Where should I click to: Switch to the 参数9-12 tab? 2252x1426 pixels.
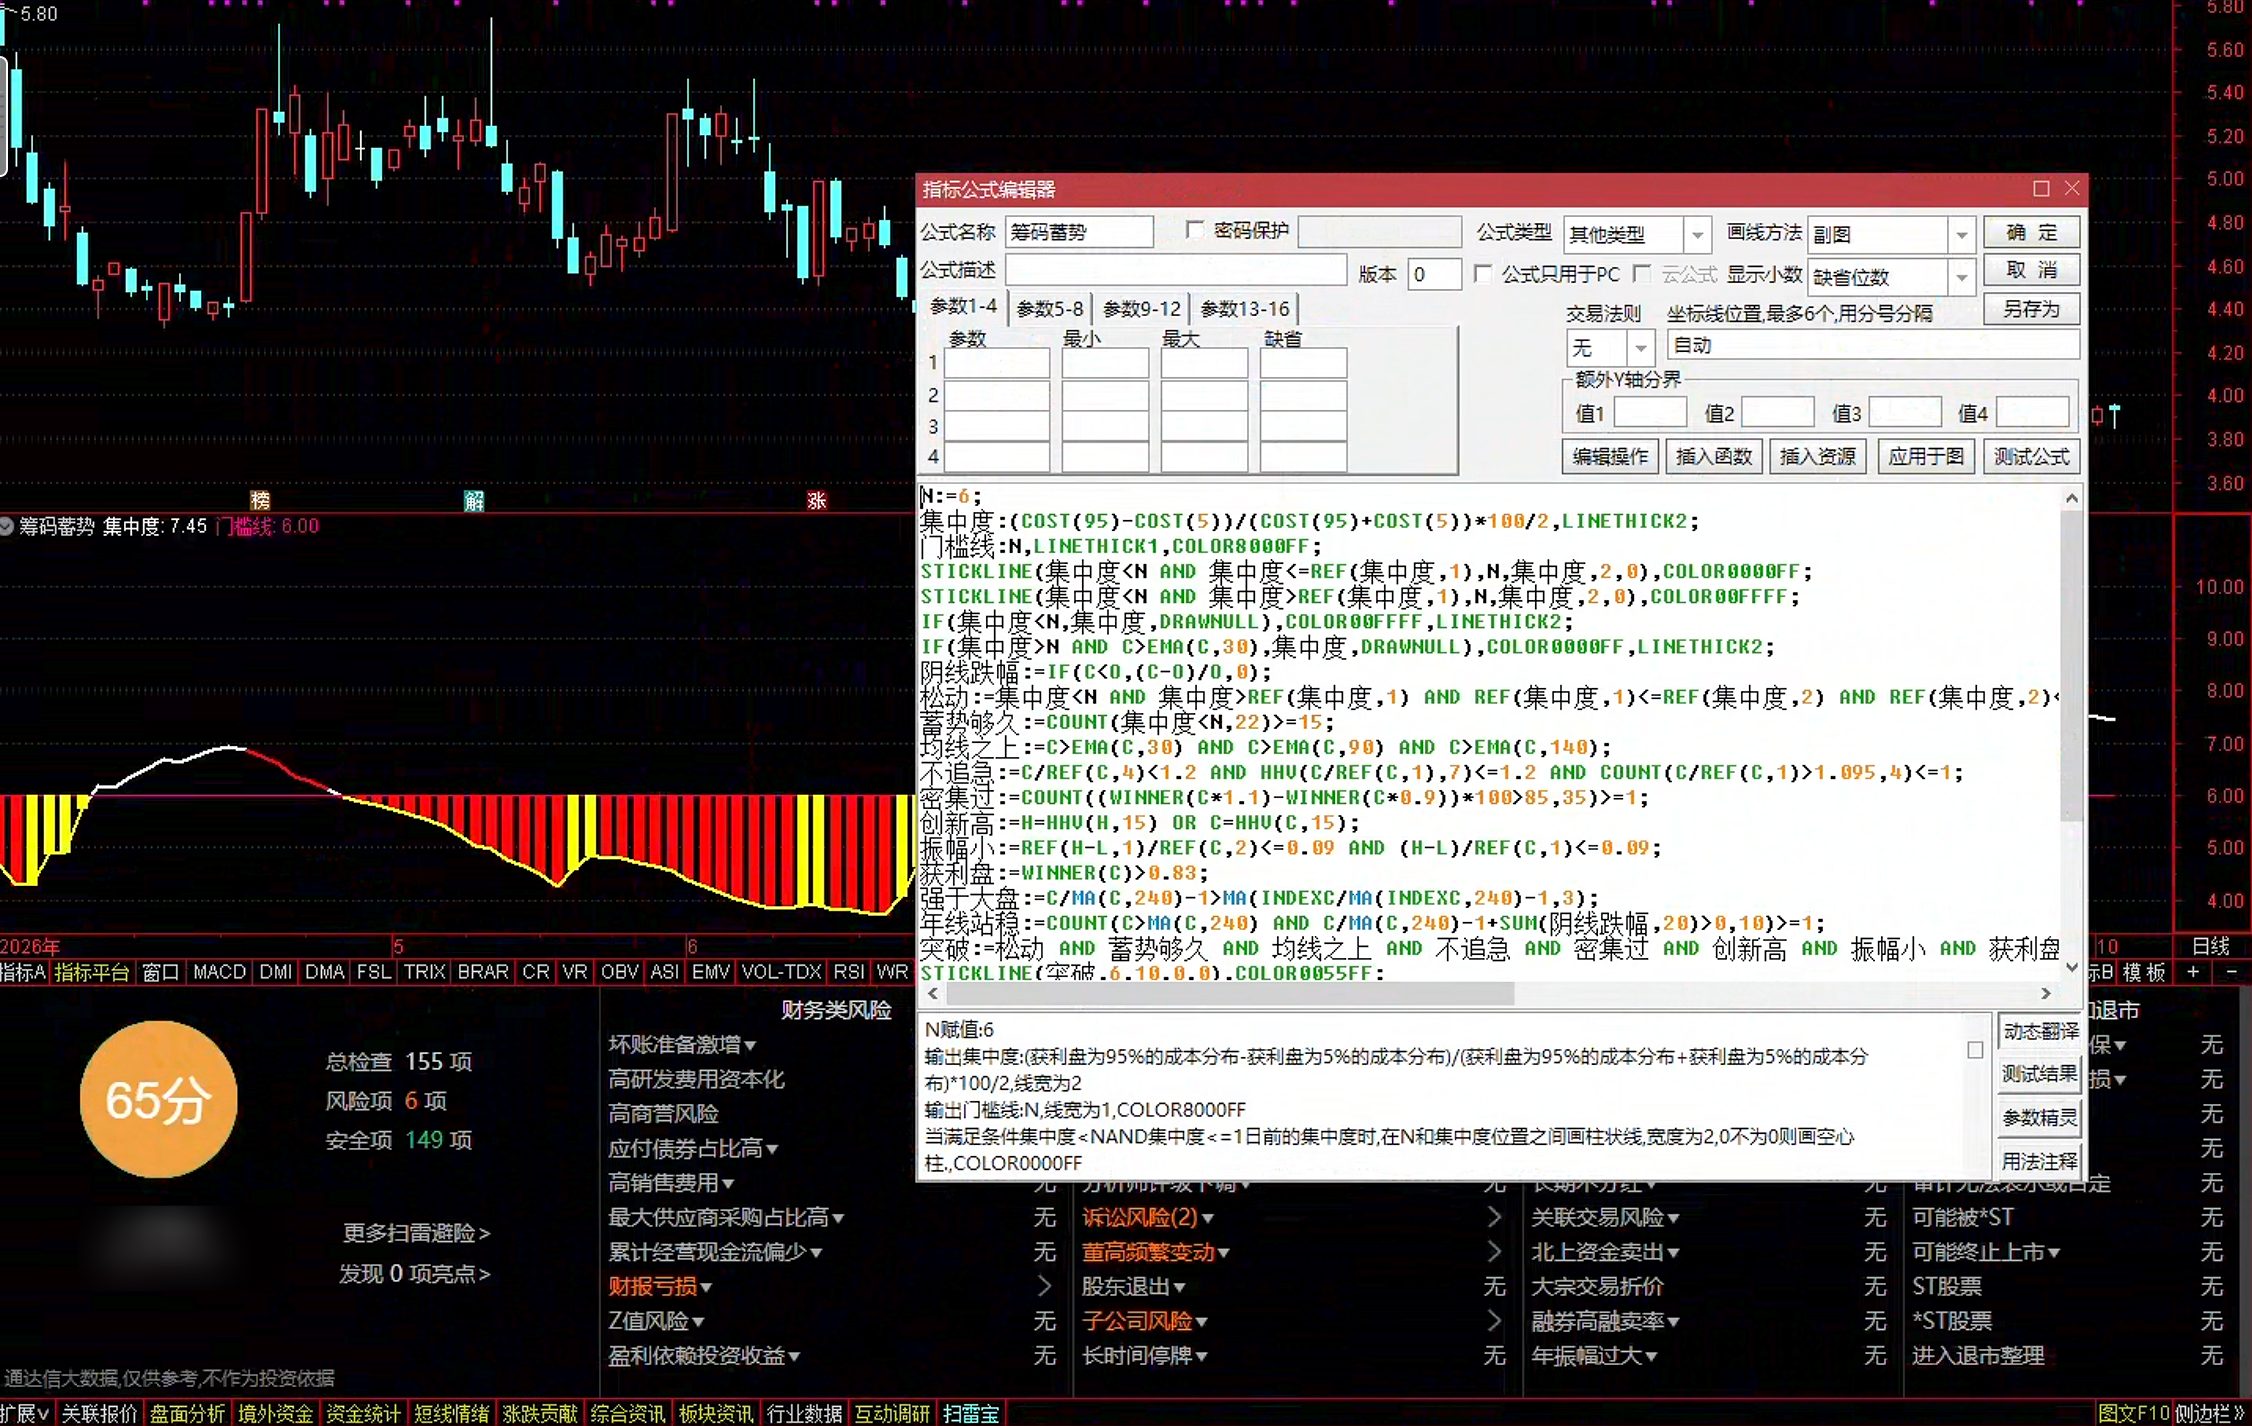(x=1142, y=309)
